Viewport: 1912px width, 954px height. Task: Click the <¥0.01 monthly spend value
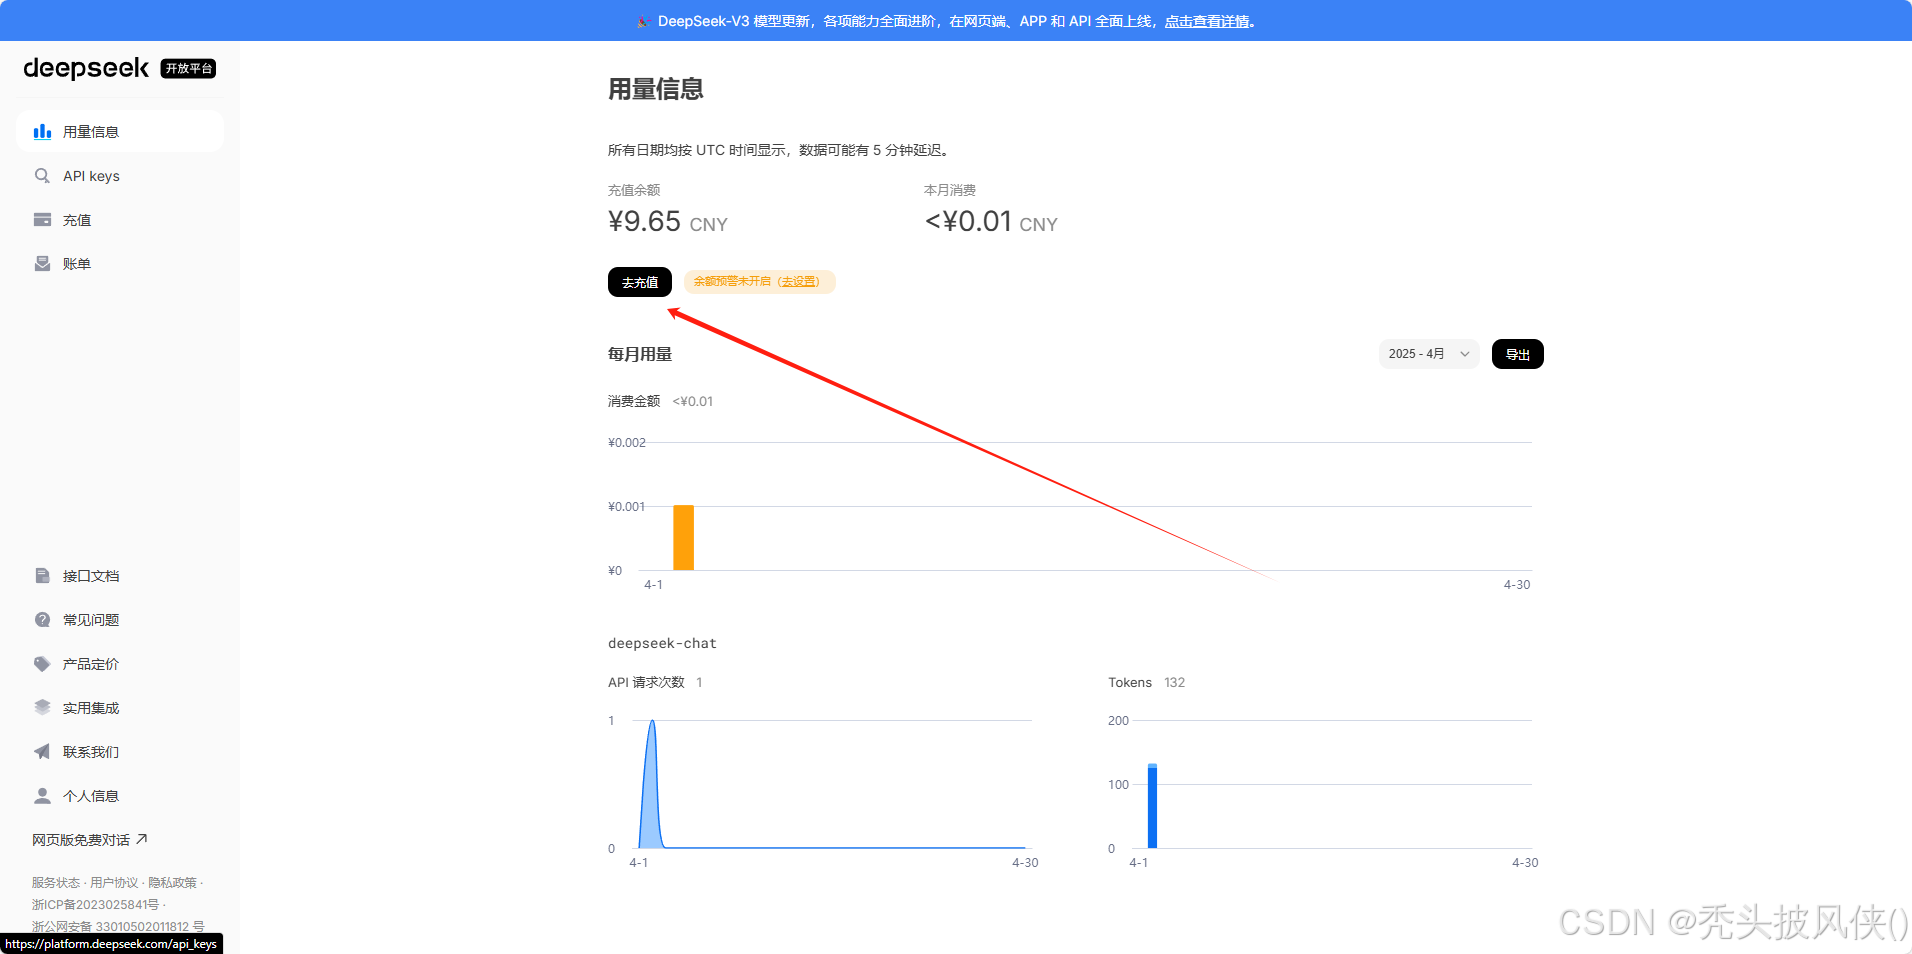pyautogui.click(x=968, y=221)
